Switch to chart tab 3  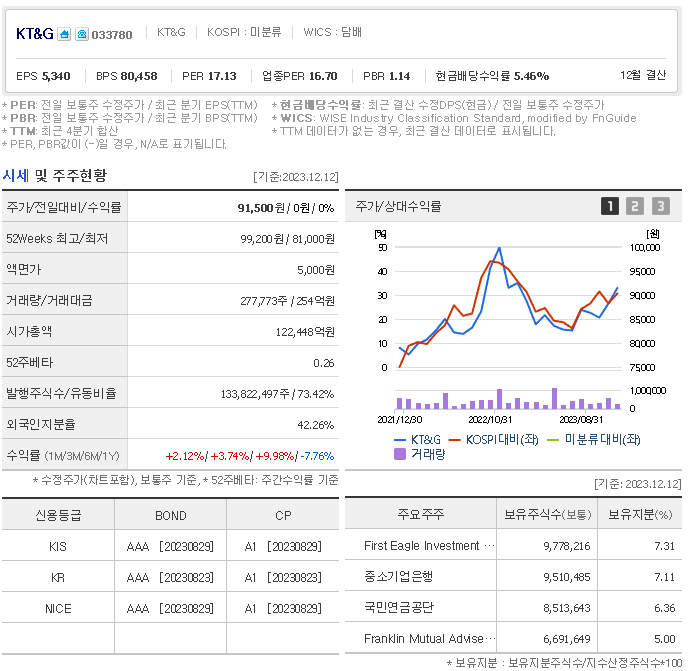coord(661,206)
